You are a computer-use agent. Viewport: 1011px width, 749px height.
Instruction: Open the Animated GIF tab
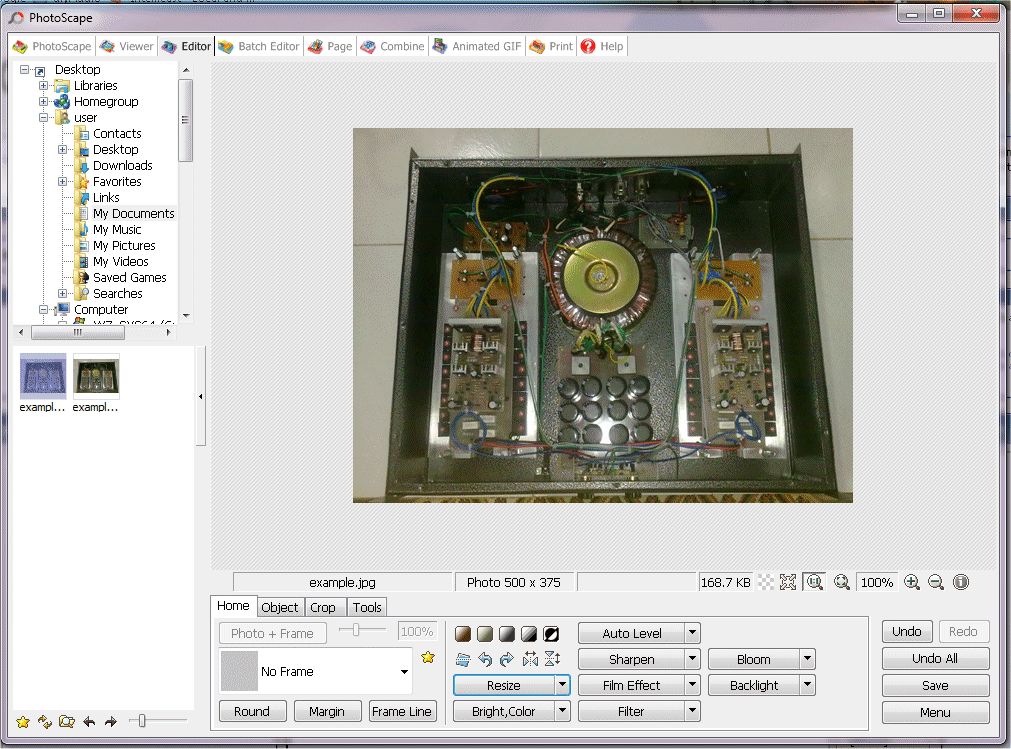pyautogui.click(x=477, y=46)
